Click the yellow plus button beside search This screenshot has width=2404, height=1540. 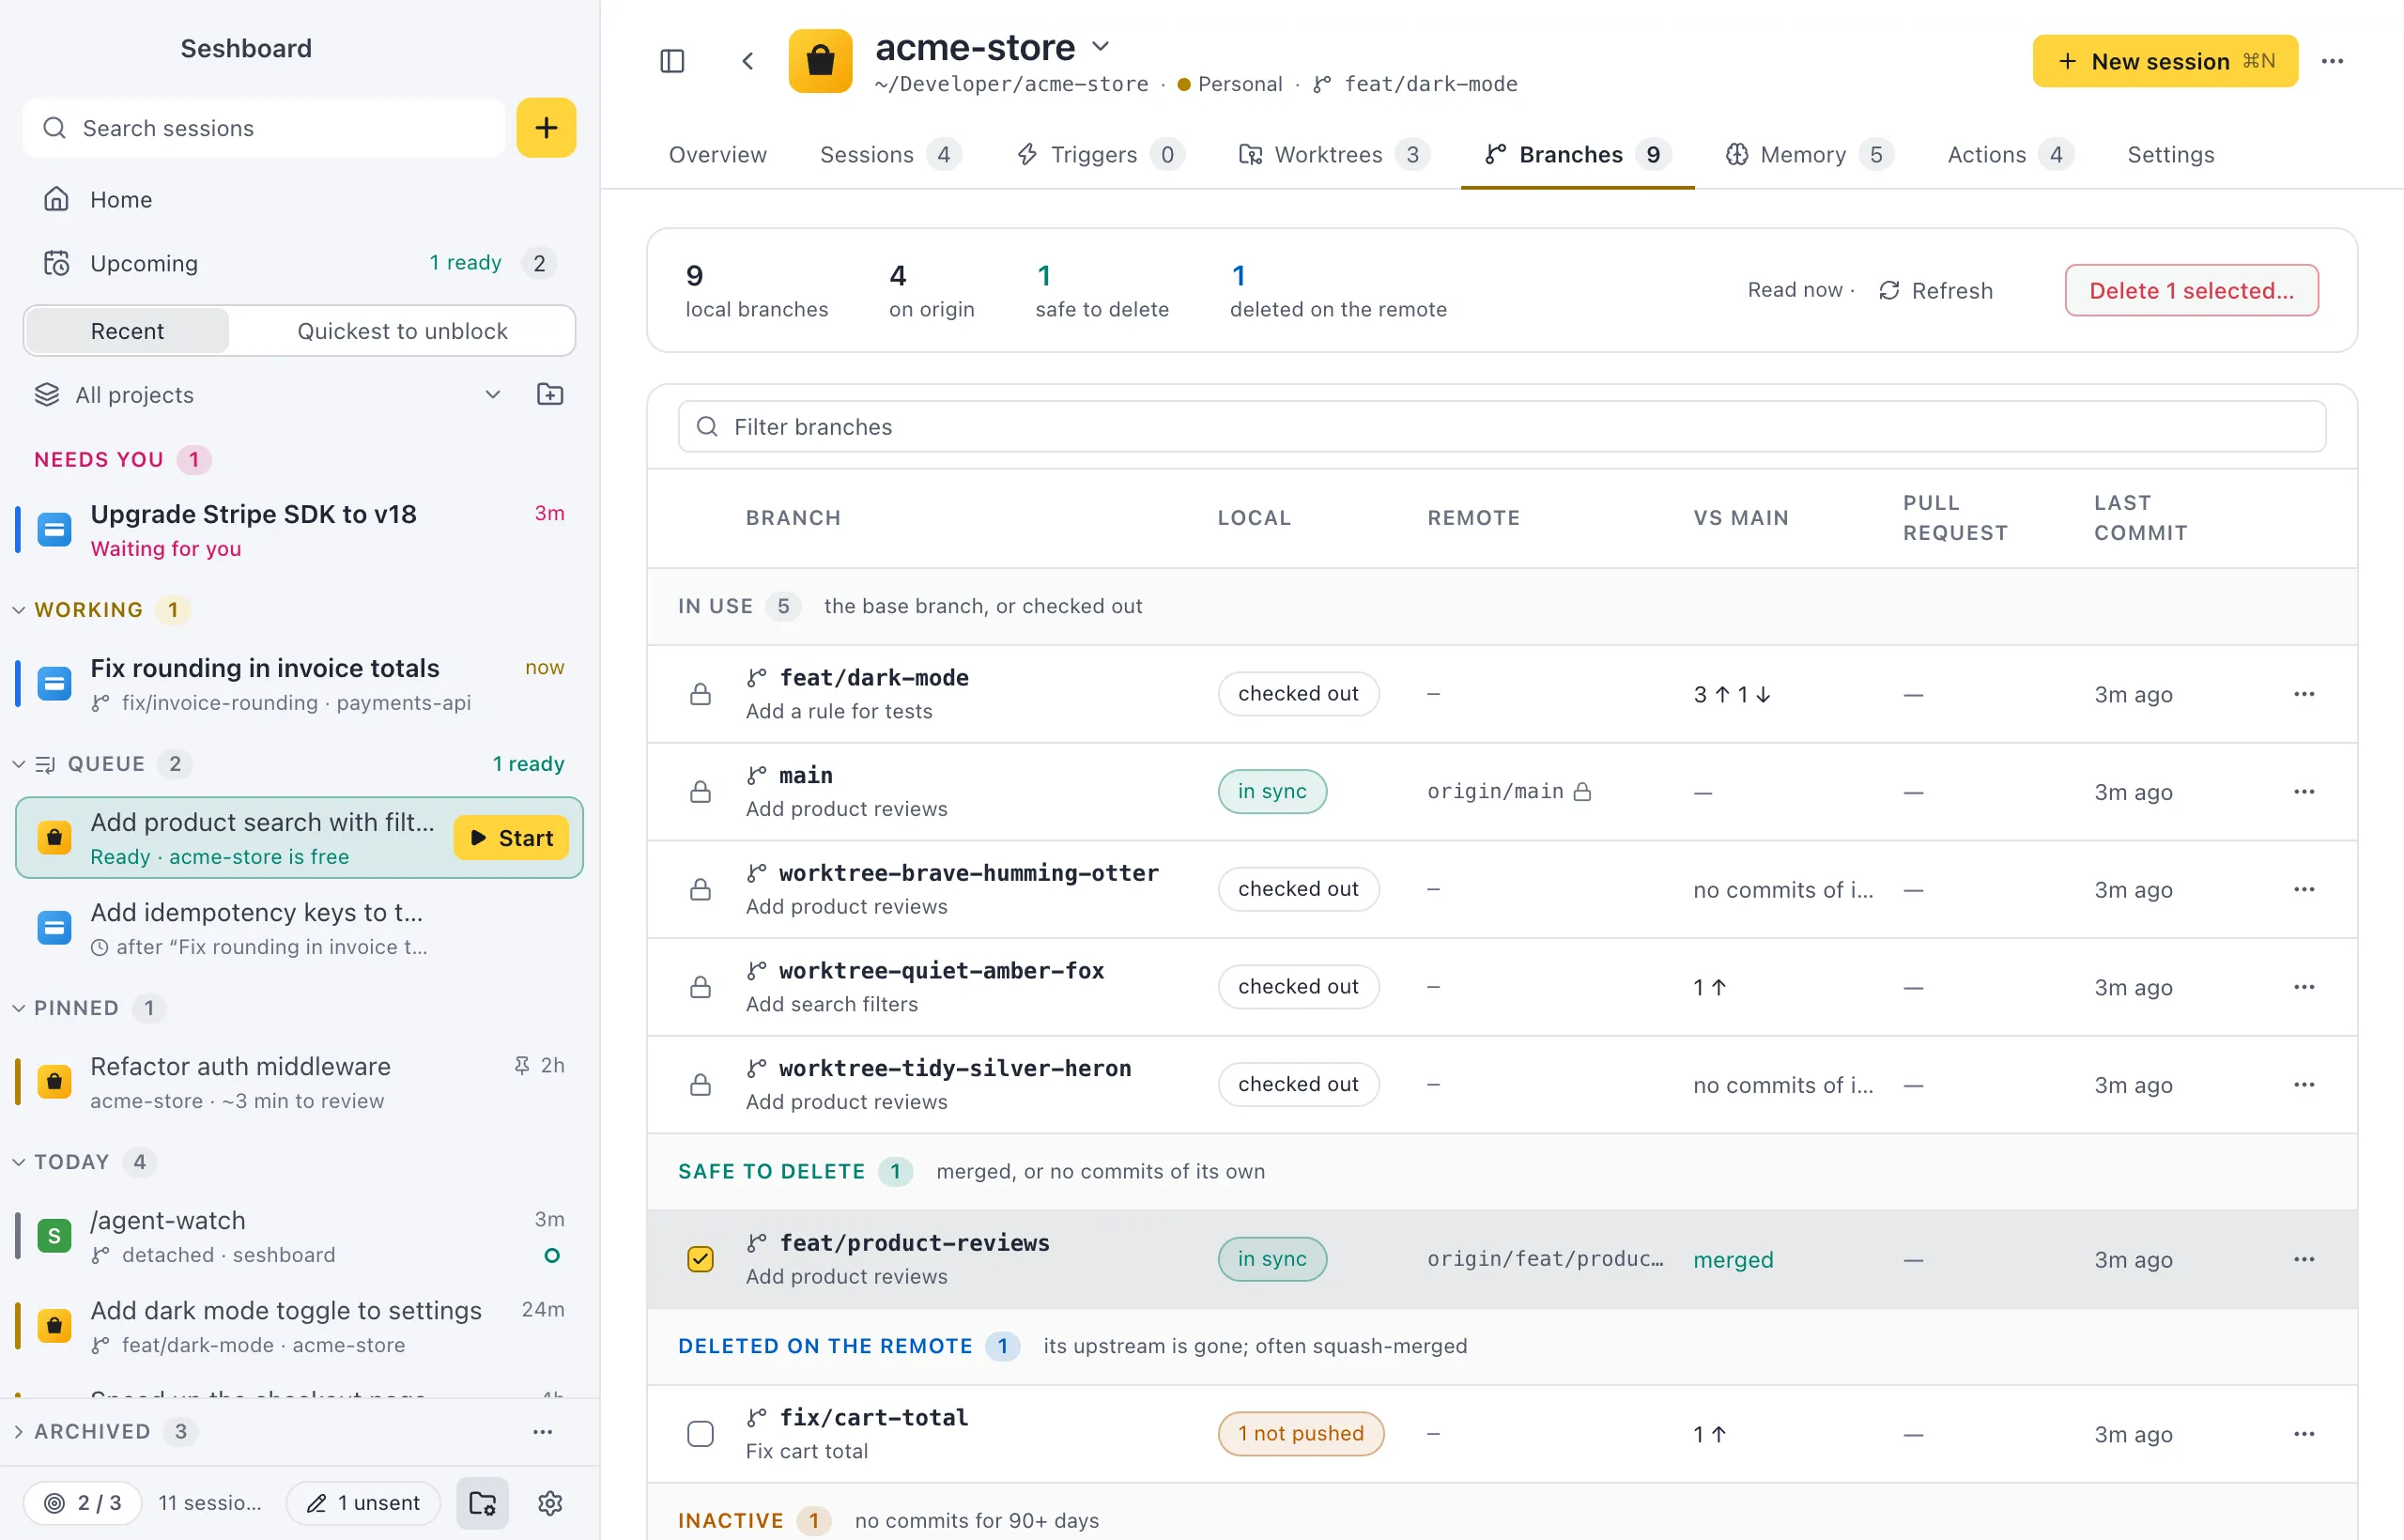546,127
